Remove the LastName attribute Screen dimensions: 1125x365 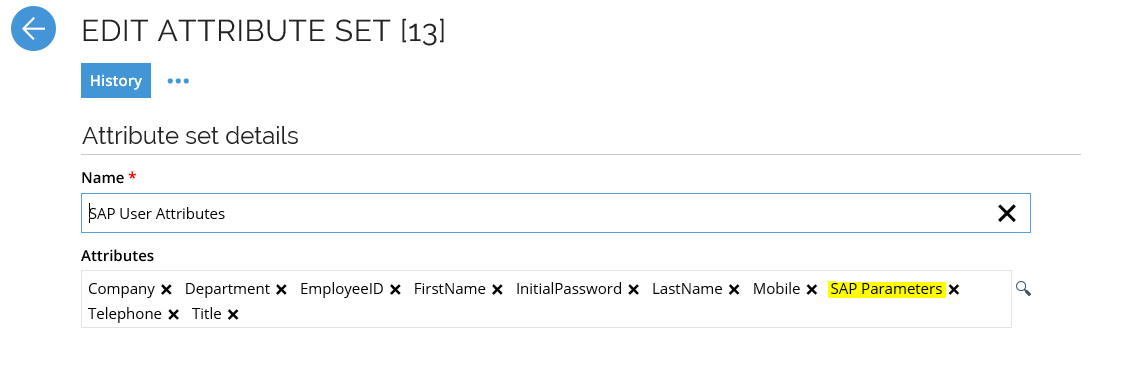[x=734, y=290]
